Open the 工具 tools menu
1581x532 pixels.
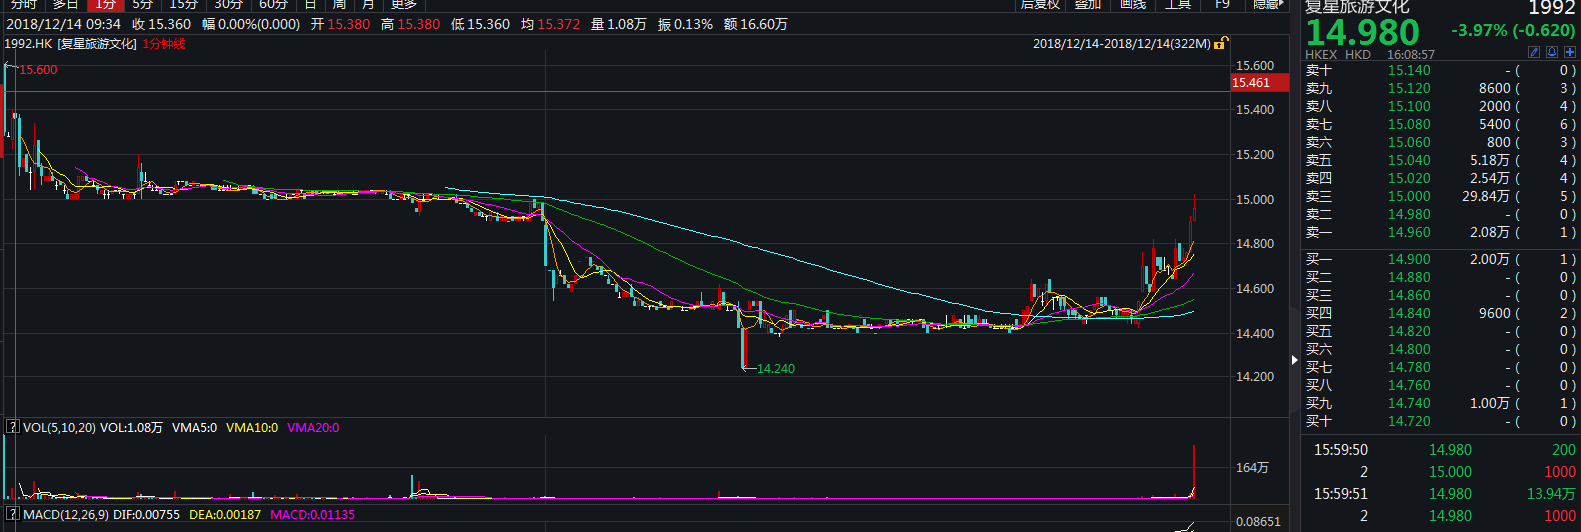point(1178,5)
